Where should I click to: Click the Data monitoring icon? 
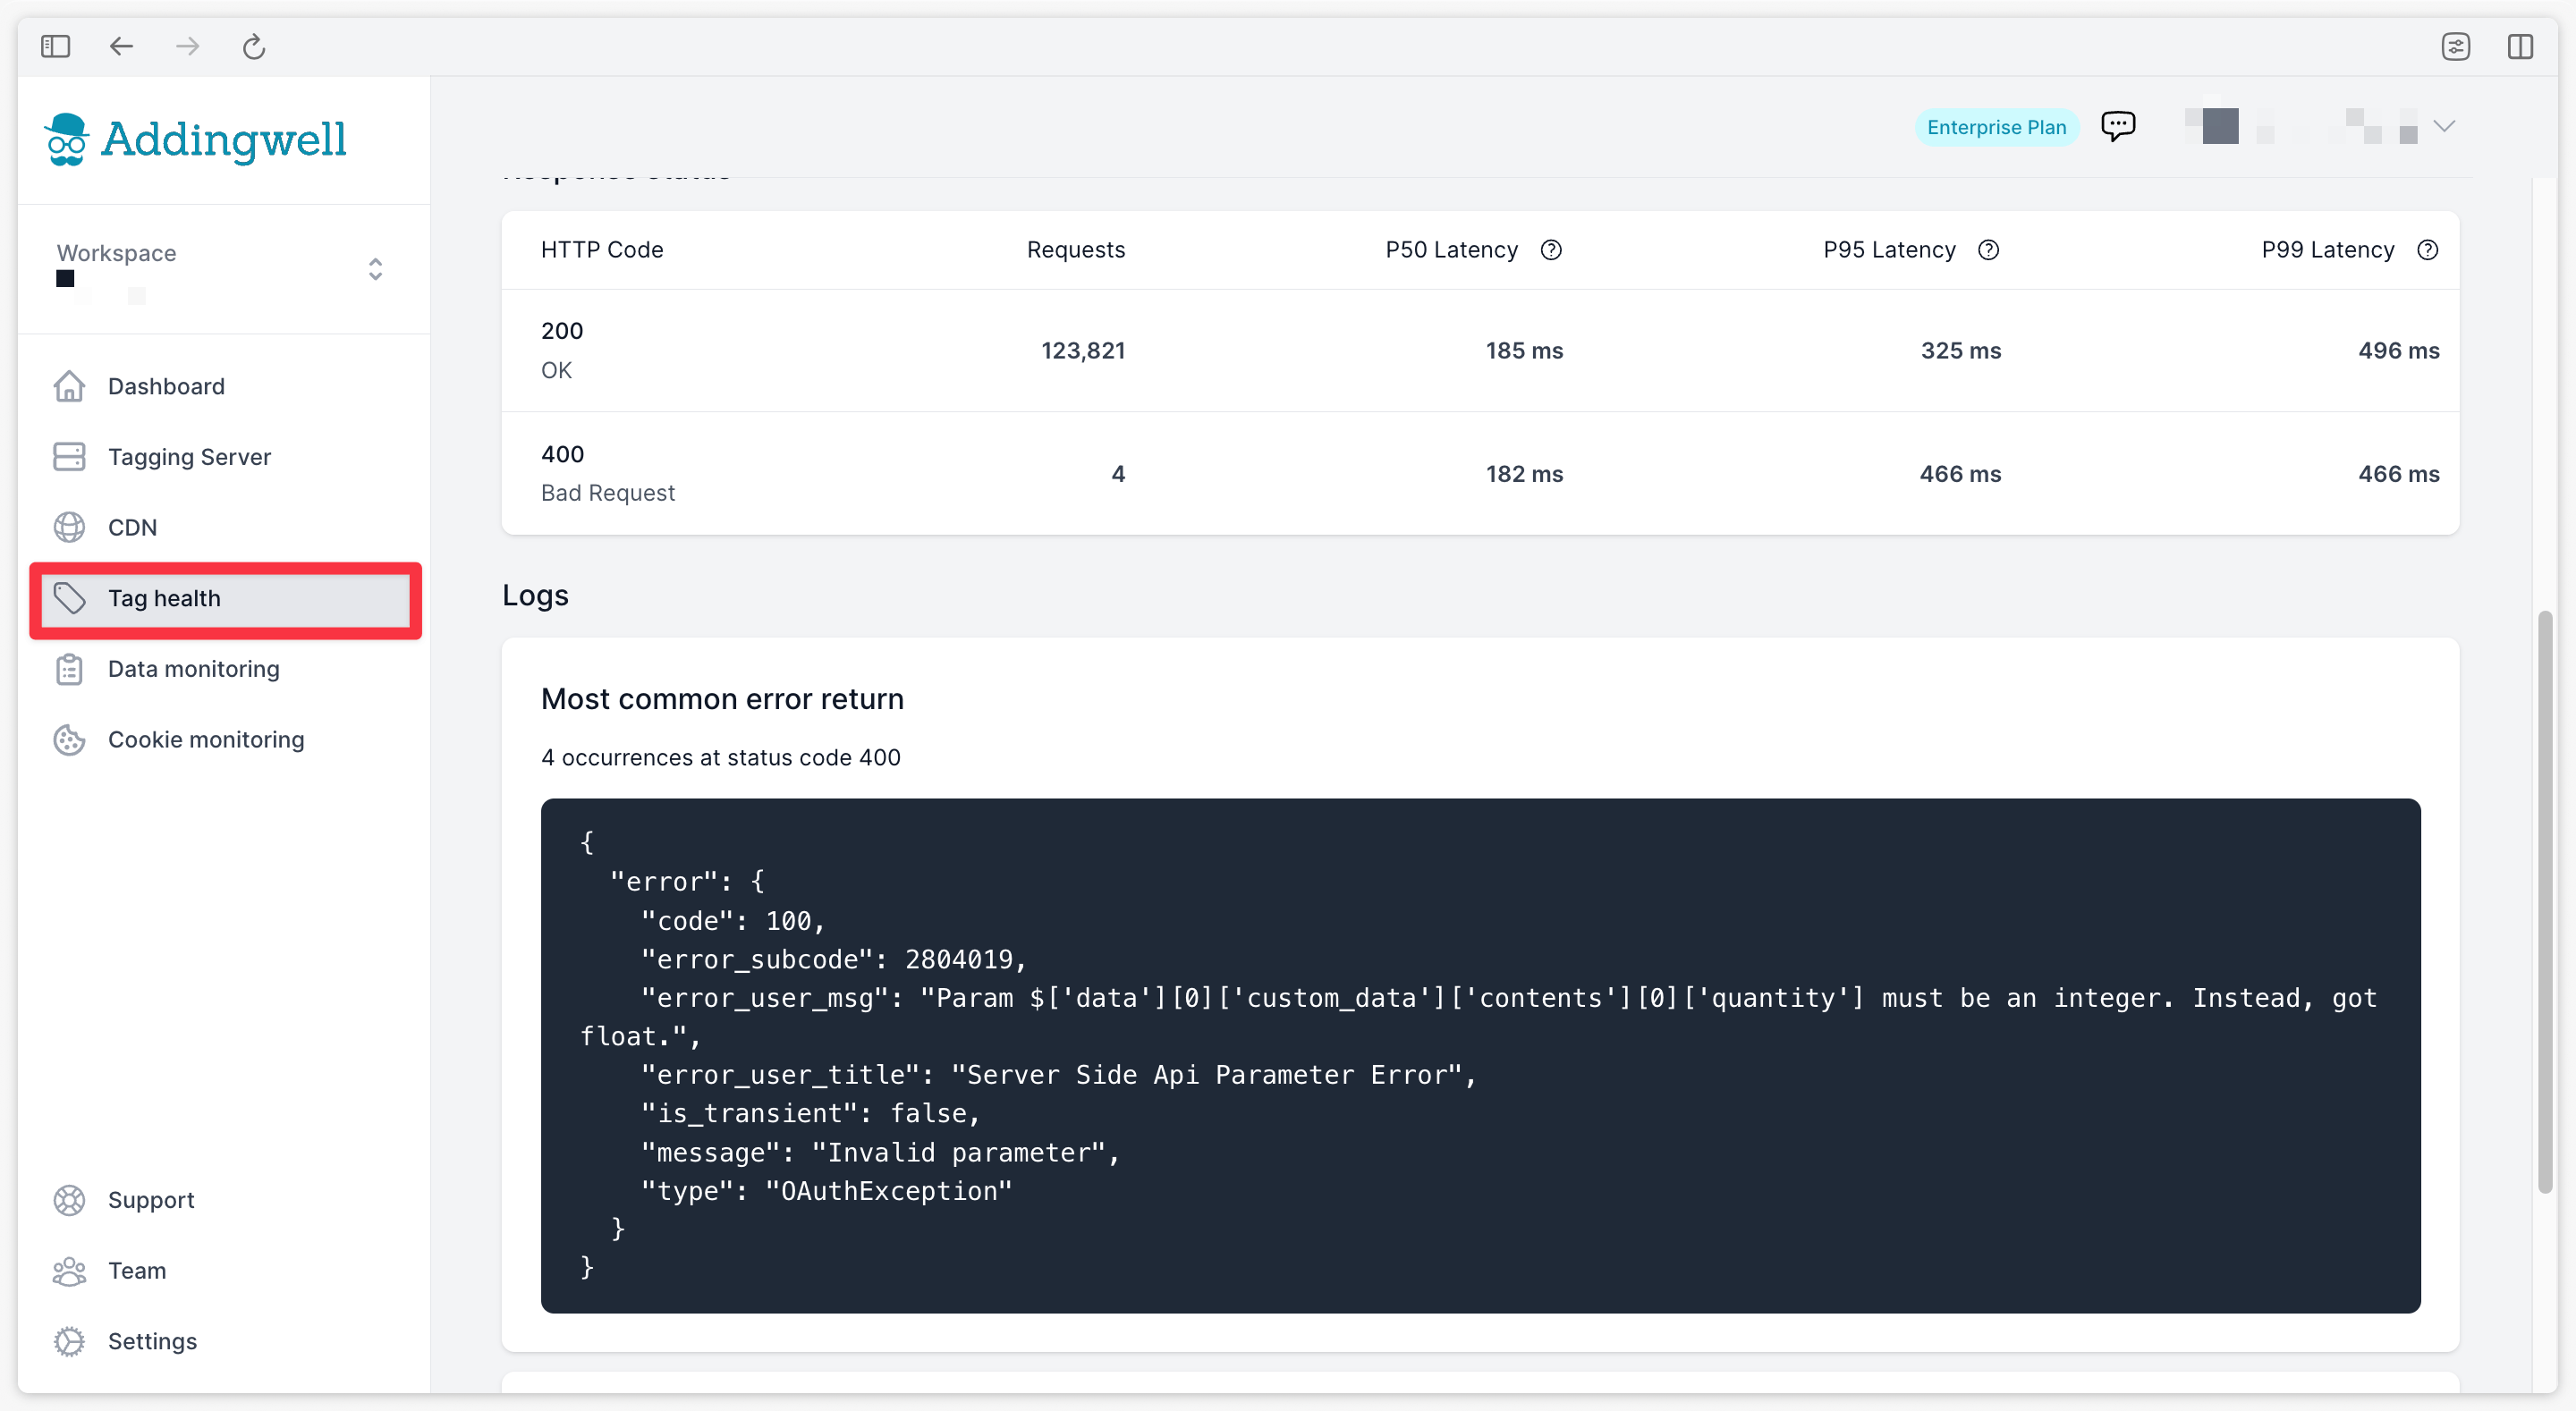[x=68, y=667]
